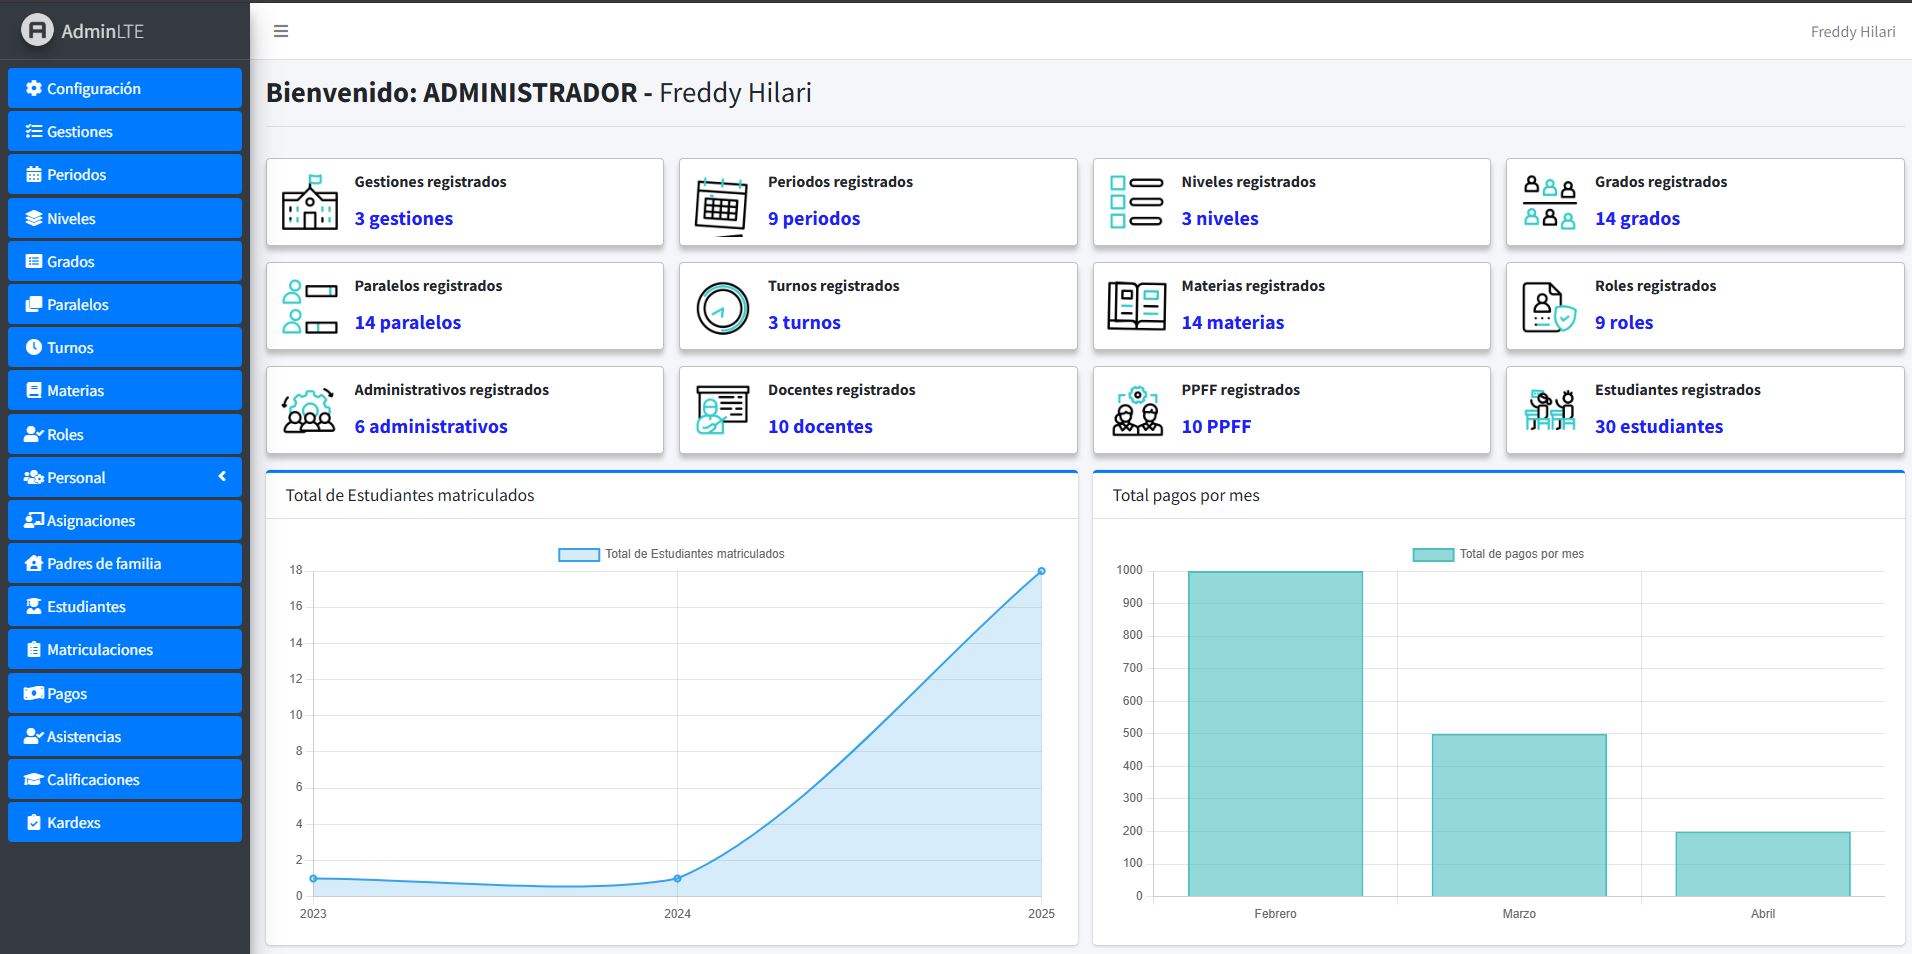Toggle the 'Total de pagos por mes' legend swatch

coord(1432,554)
